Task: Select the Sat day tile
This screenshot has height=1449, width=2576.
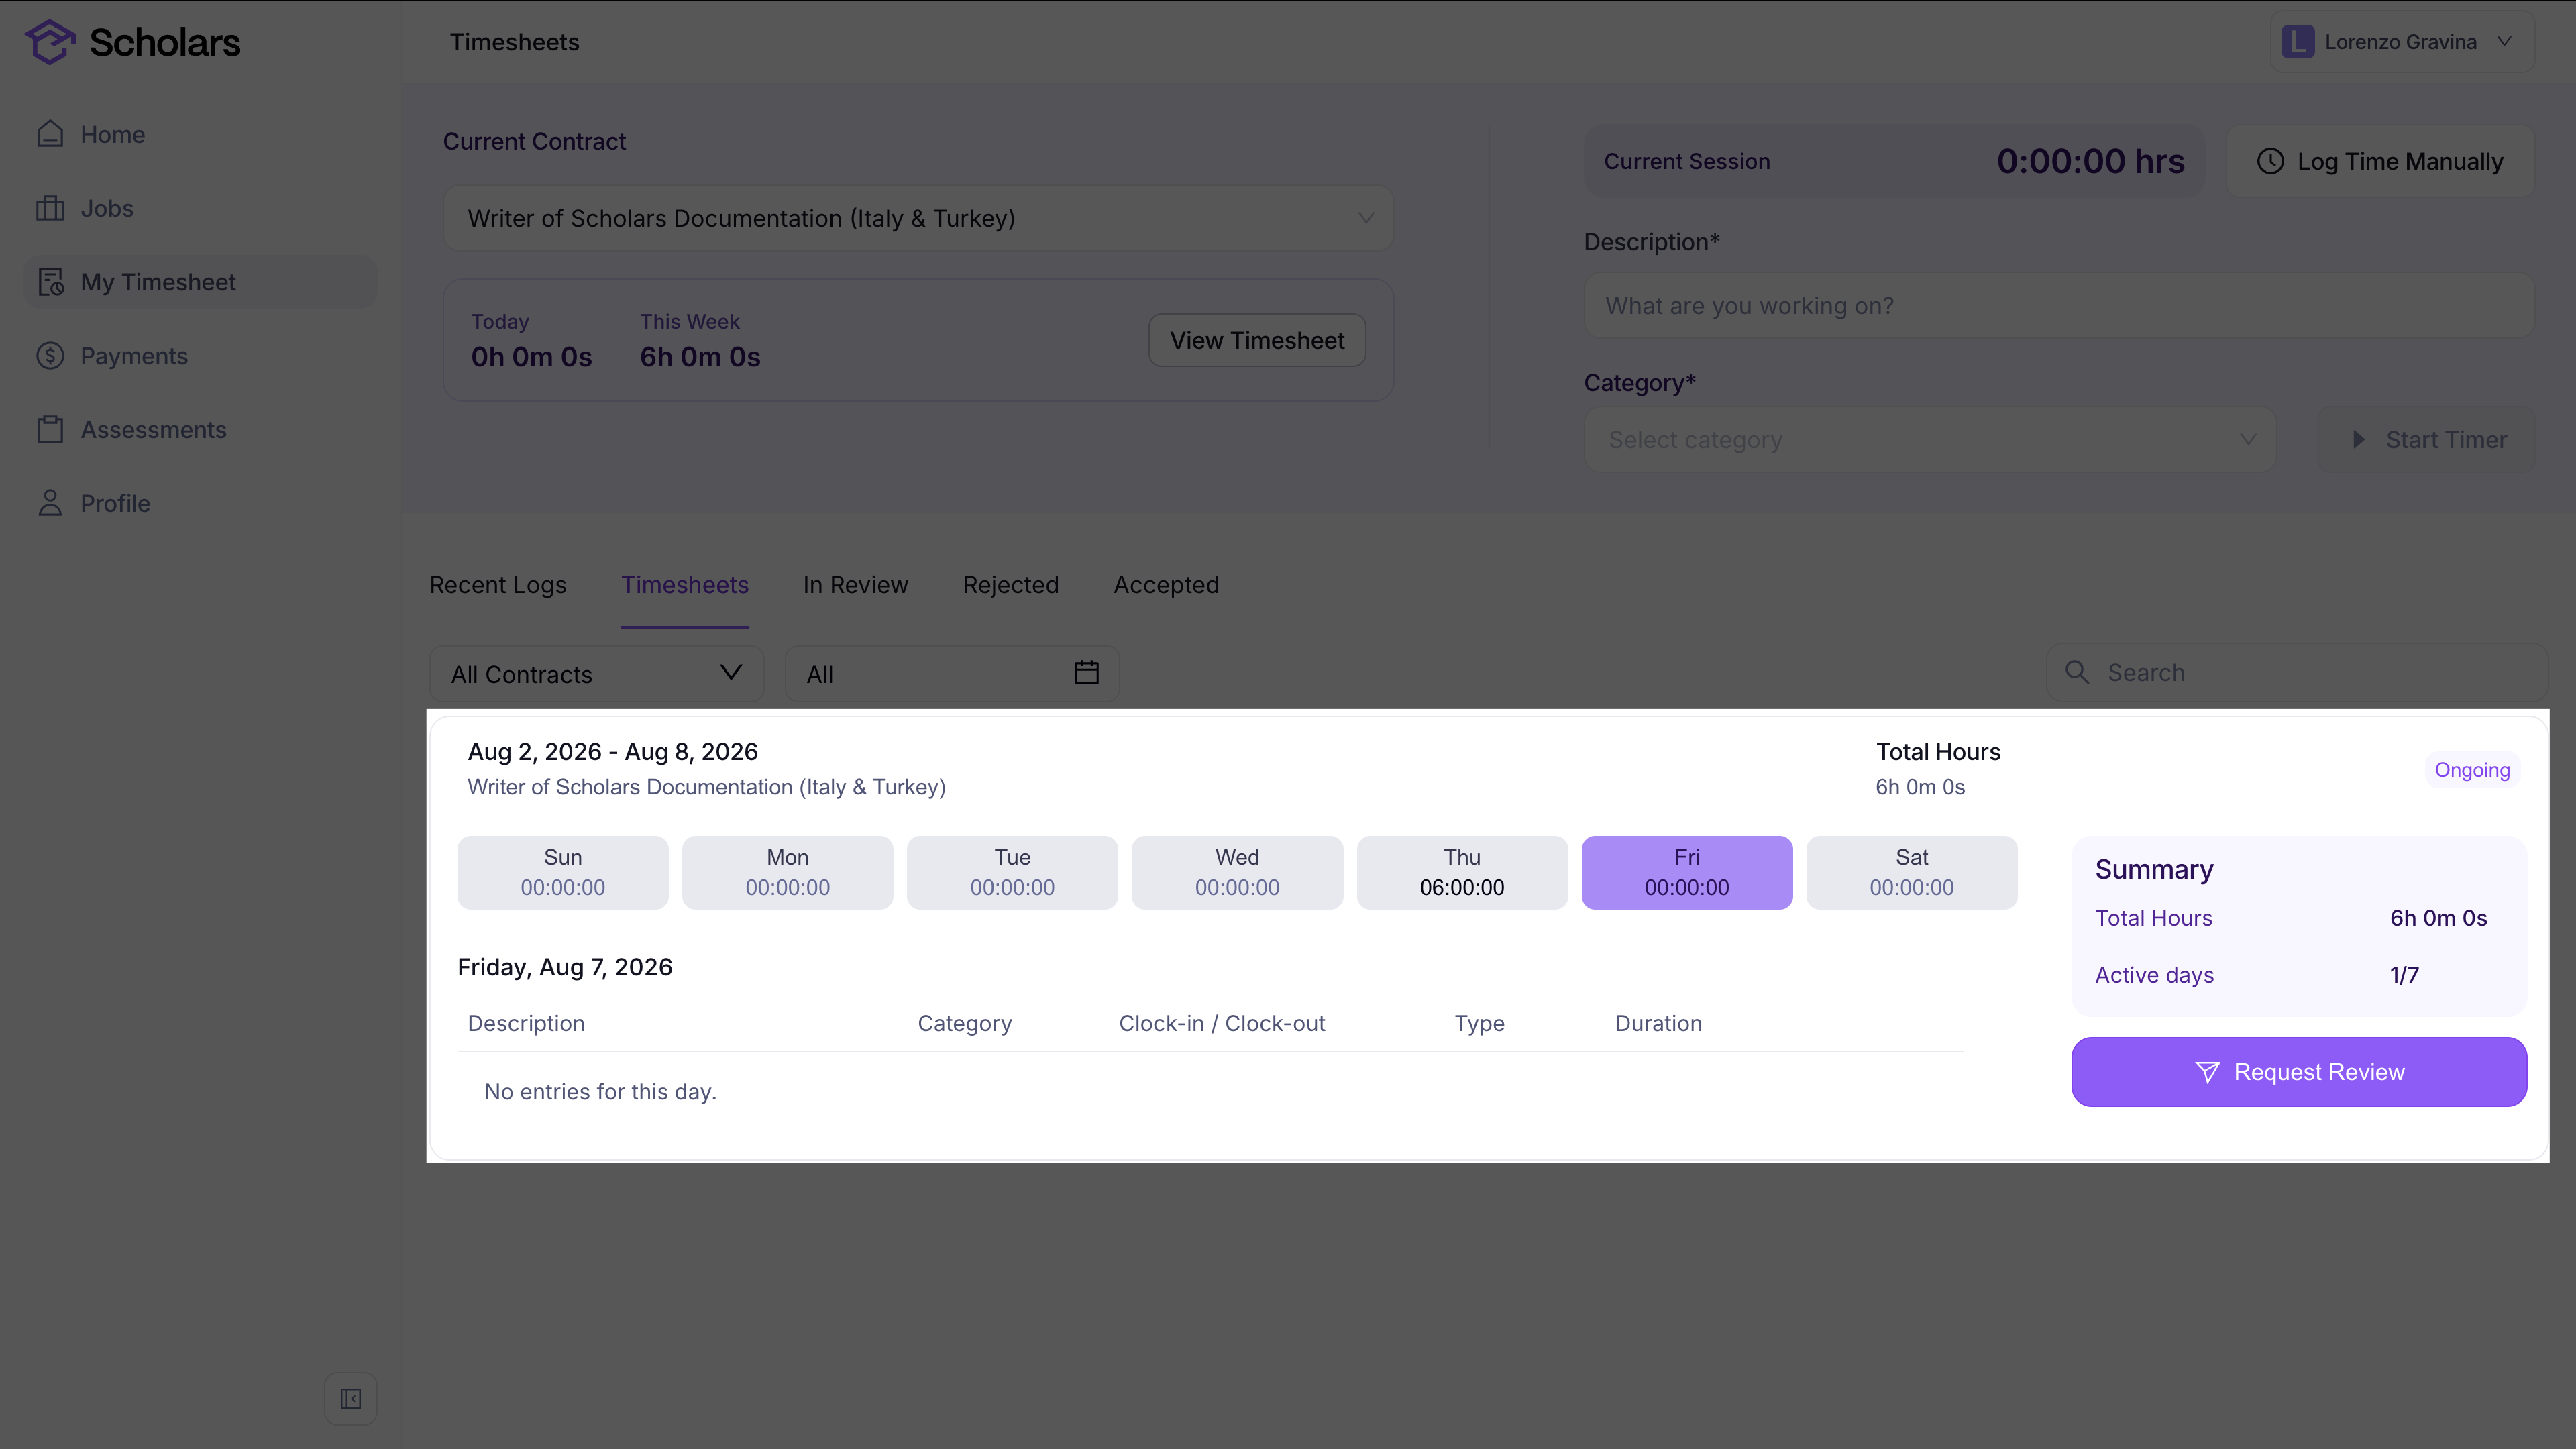Action: click(x=1912, y=872)
